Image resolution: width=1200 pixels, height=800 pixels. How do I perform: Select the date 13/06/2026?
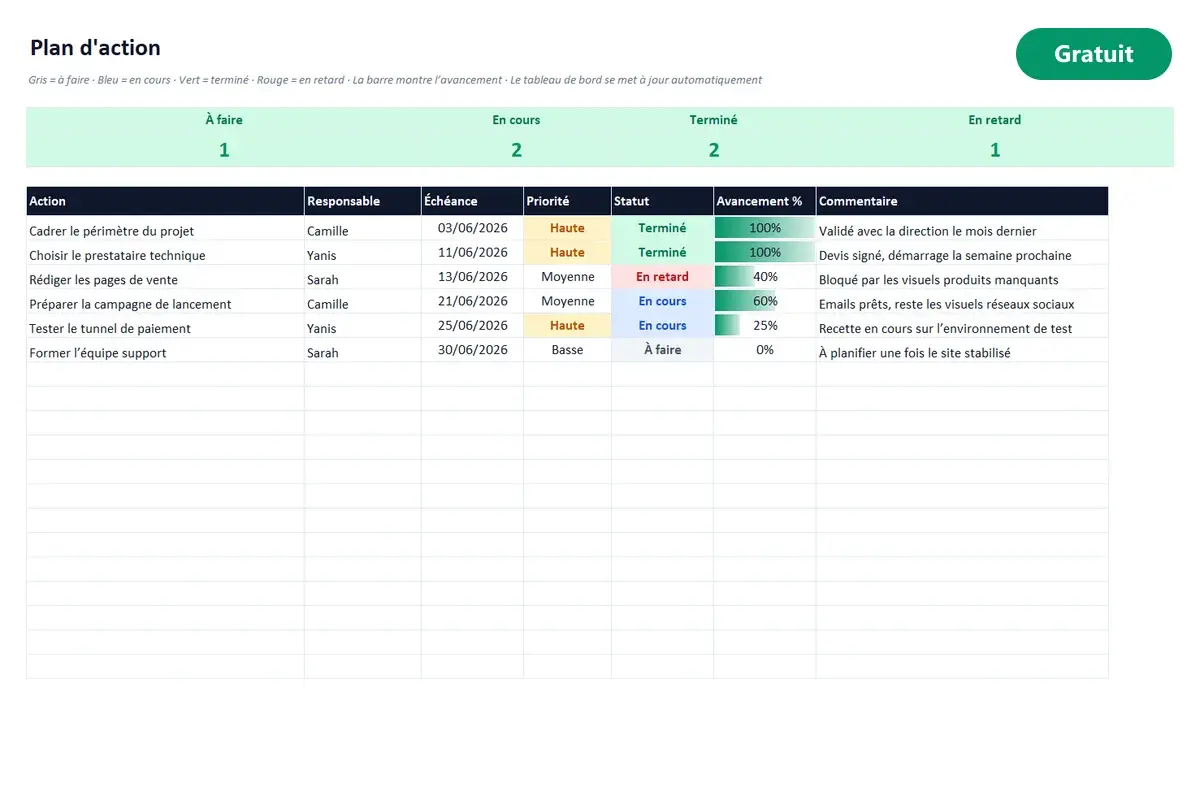(472, 277)
